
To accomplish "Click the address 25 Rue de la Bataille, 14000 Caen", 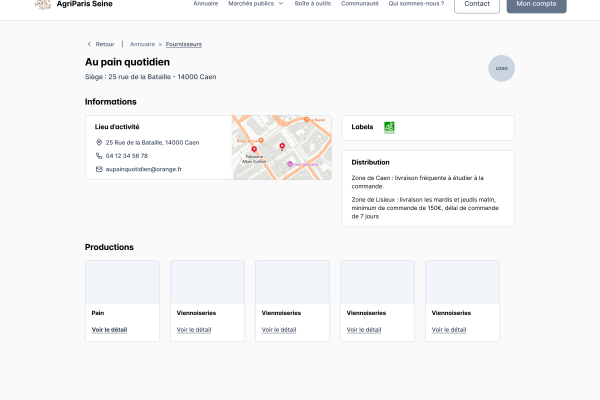I will coord(152,142).
